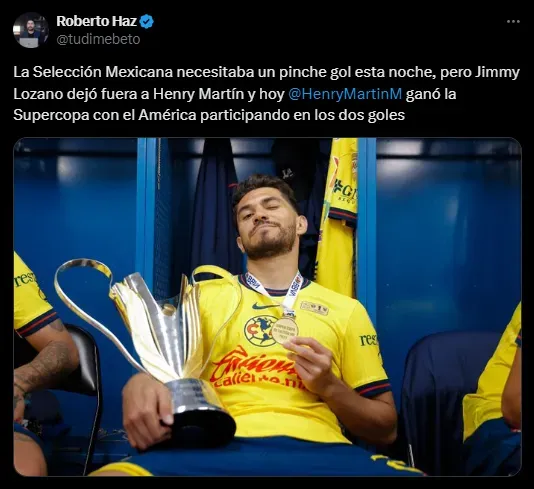The width and height of the screenshot is (534, 489).
Task: Click the Roberto Haz display name
Action: point(97,21)
